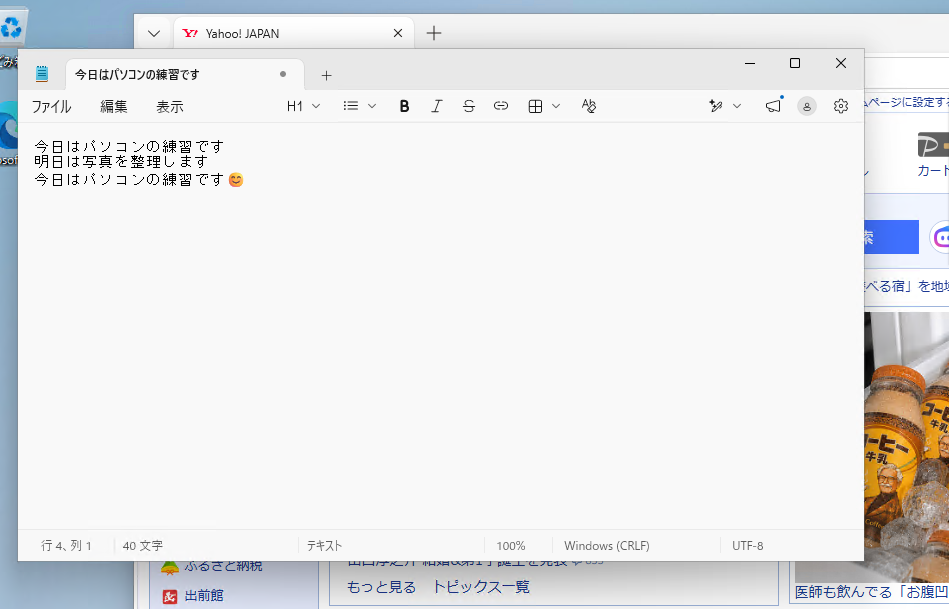The image size is (949, 609).
Task: Click the smiling emoji in the text
Action: point(236,180)
